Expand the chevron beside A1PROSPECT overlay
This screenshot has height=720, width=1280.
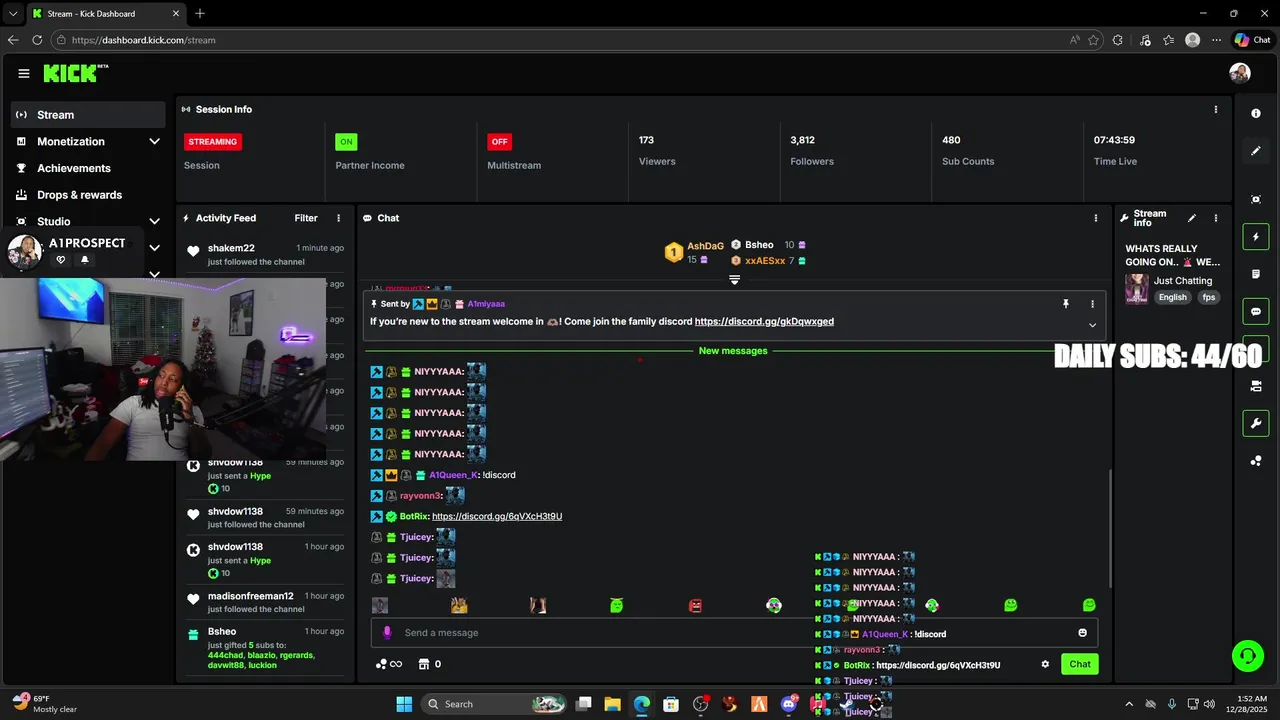(x=154, y=248)
